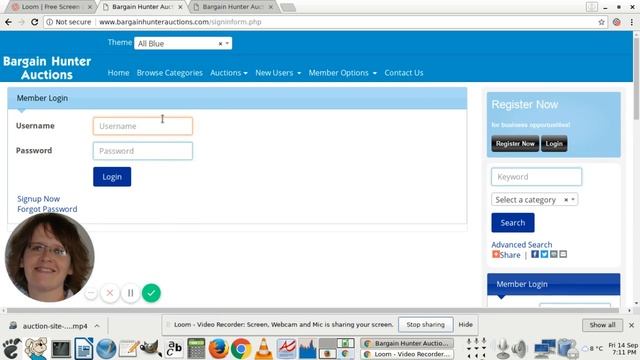
Task: Open Firefox from the taskbar
Action: pos(218,349)
